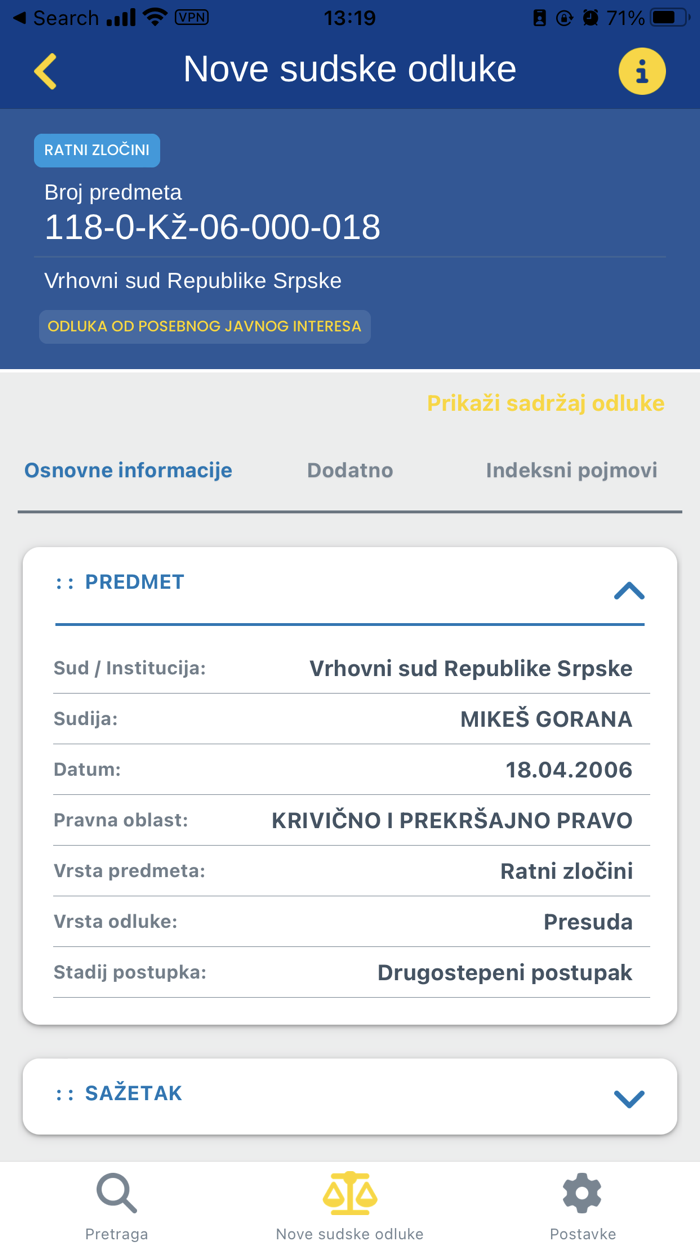700x1244 pixels.
Task: Tap the VPN indicator in the status bar
Action: pos(190,17)
